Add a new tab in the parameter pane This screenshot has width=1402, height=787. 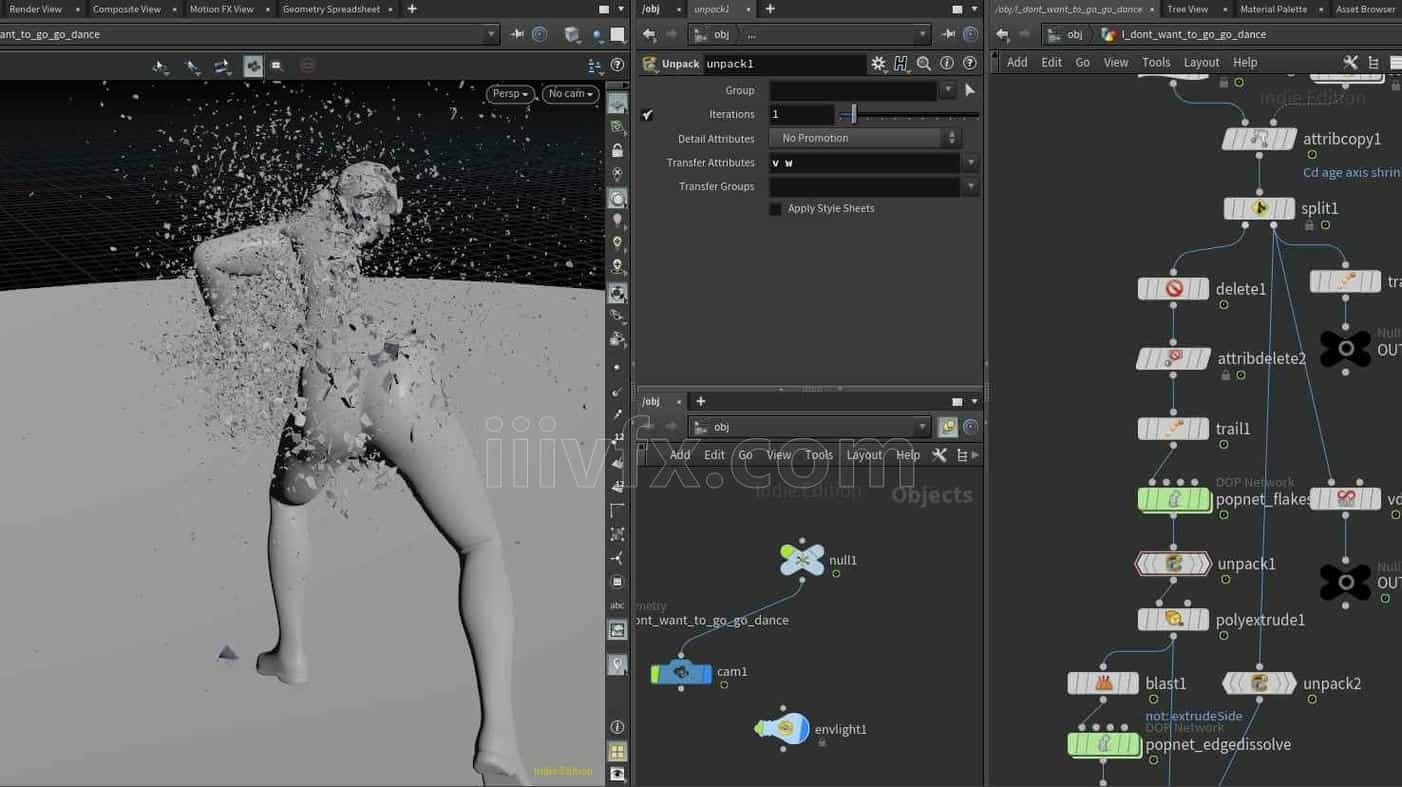point(770,9)
